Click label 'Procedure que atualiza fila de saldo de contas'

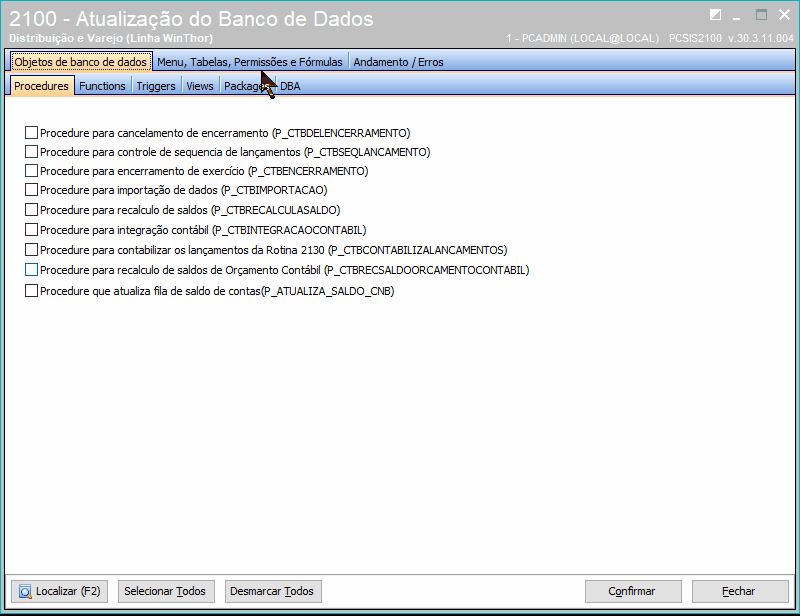tap(151, 290)
